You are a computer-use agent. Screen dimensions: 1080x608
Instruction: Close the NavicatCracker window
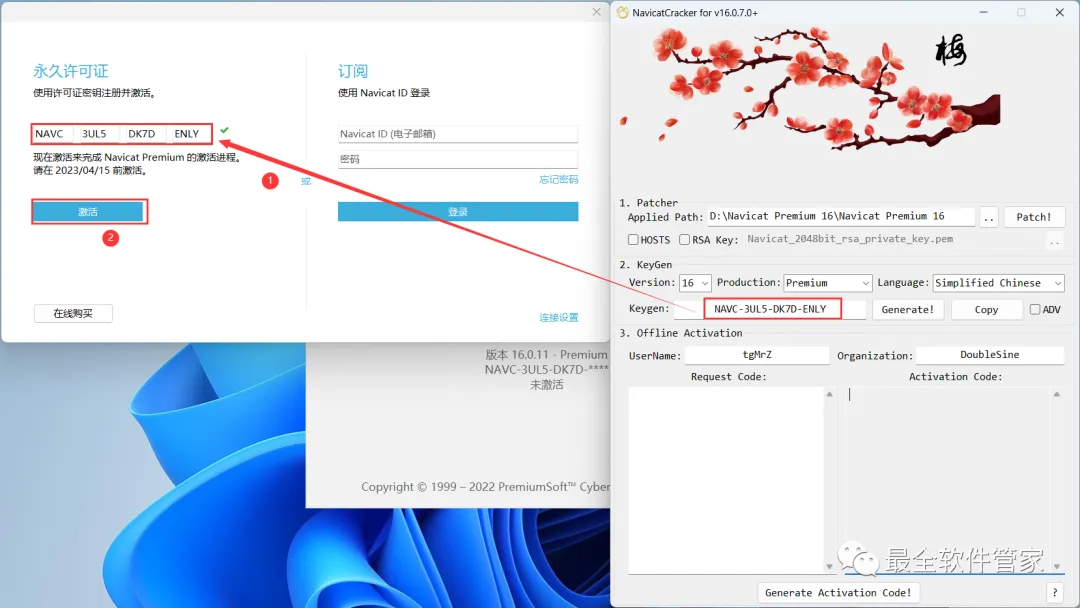[x=1059, y=12]
